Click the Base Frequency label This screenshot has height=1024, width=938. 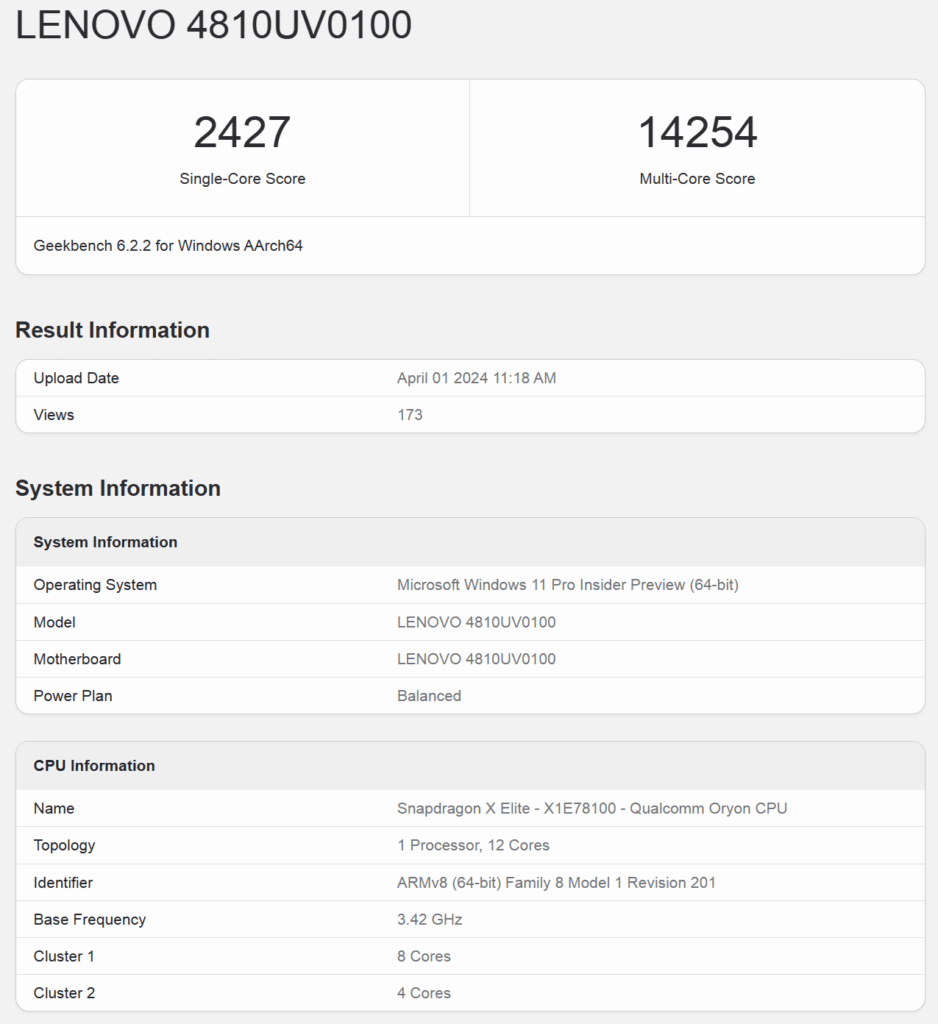point(89,920)
